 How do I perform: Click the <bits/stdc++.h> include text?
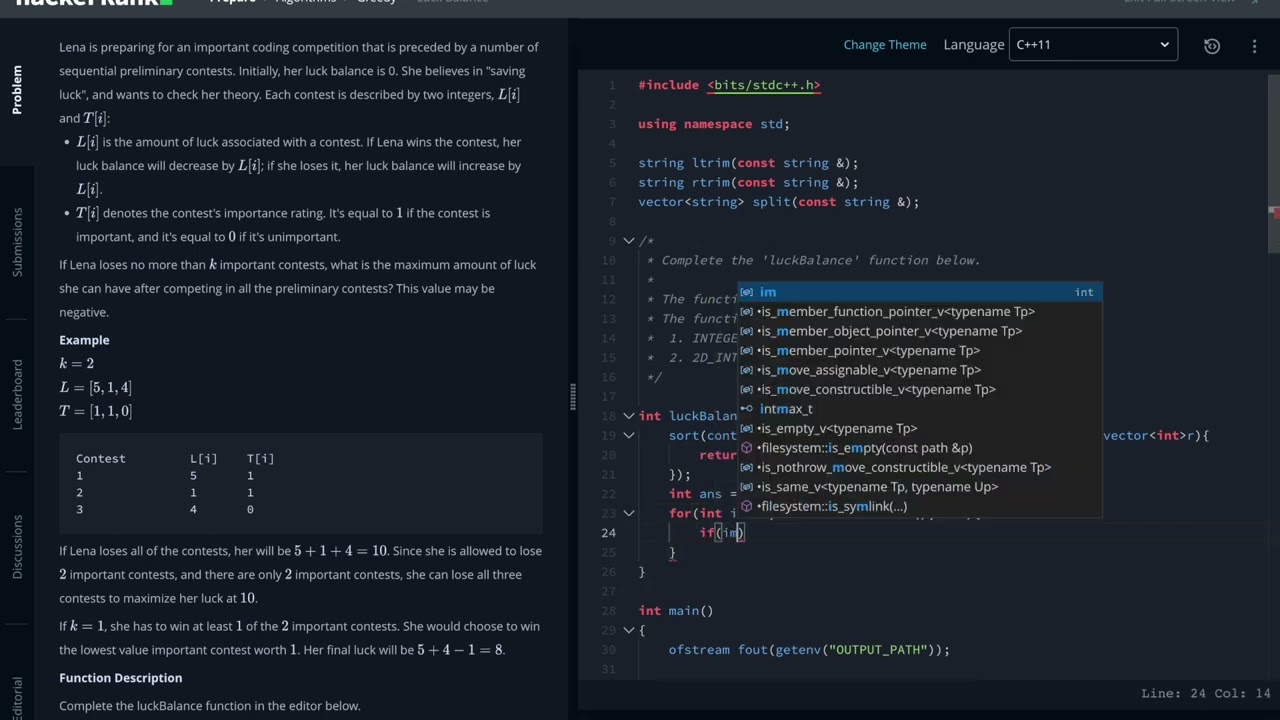763,85
